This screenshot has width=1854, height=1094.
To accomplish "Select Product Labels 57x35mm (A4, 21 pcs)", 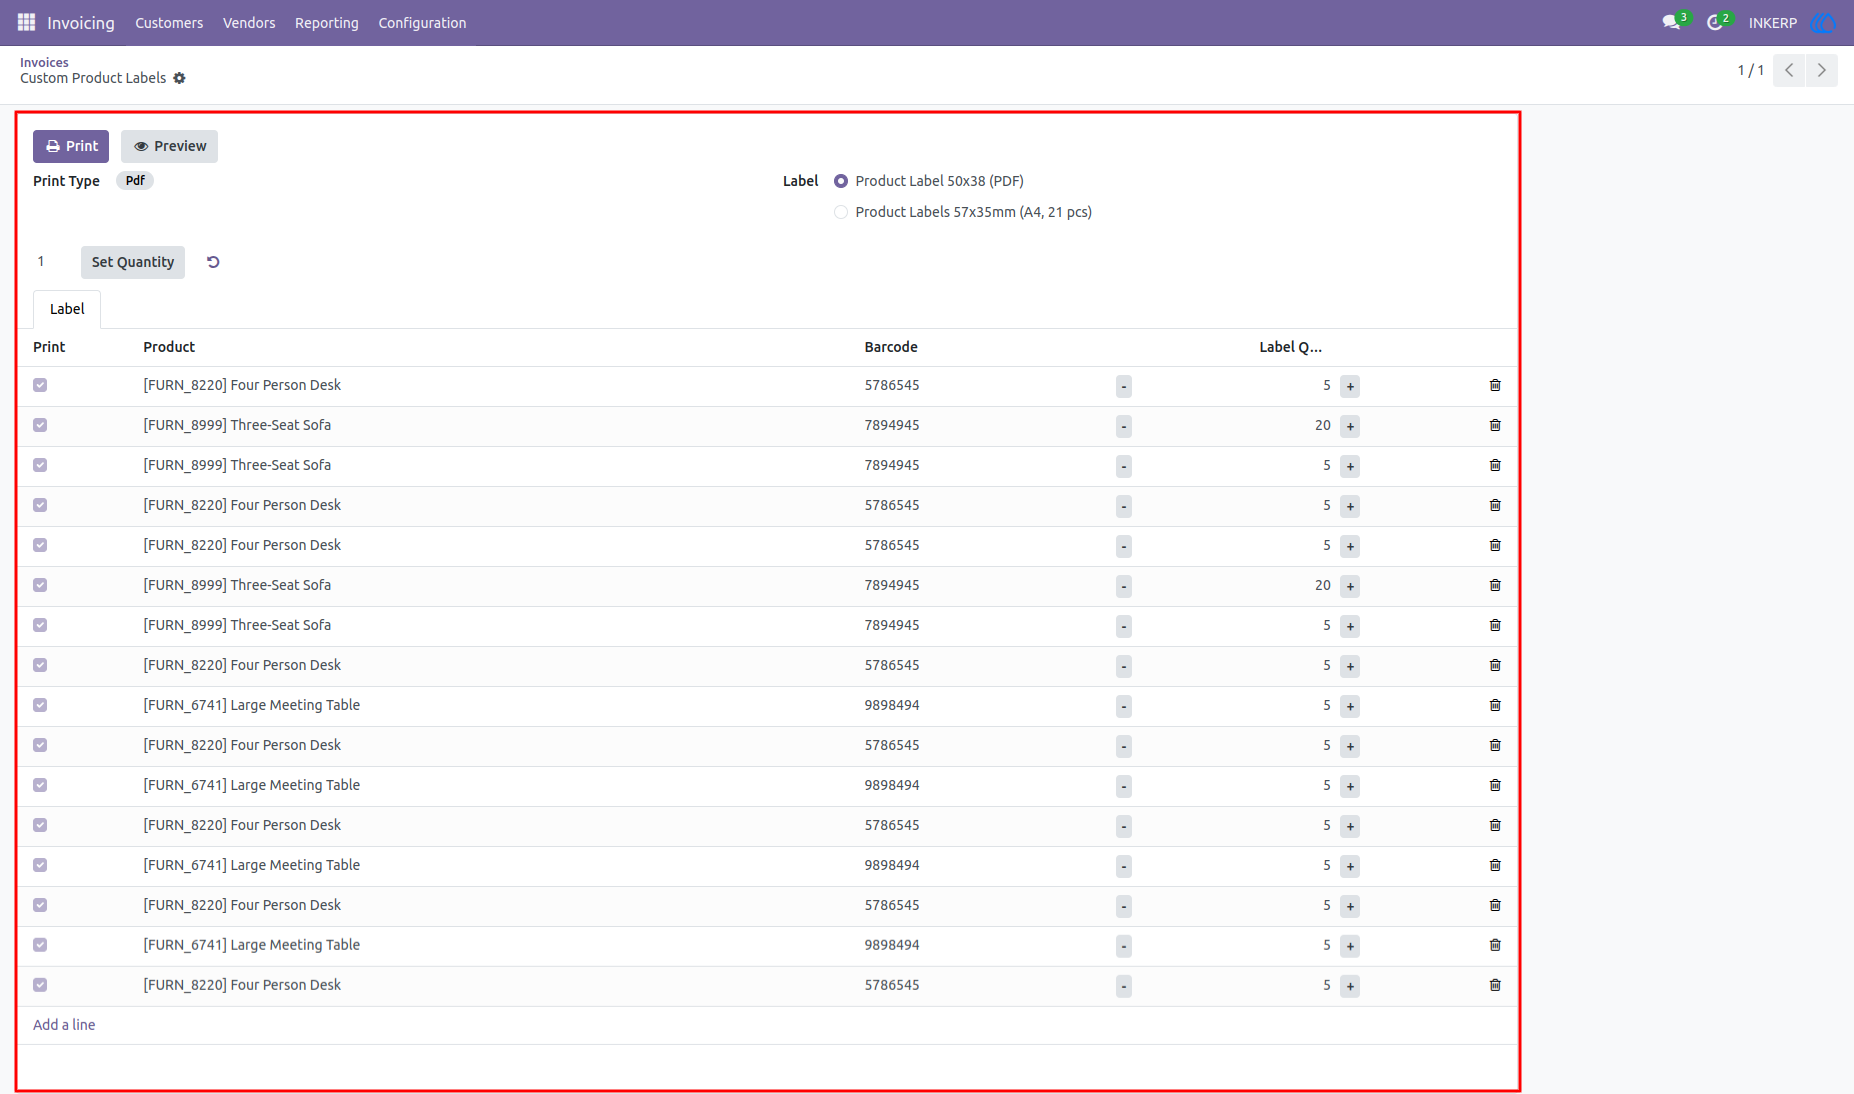I will click(x=841, y=212).
